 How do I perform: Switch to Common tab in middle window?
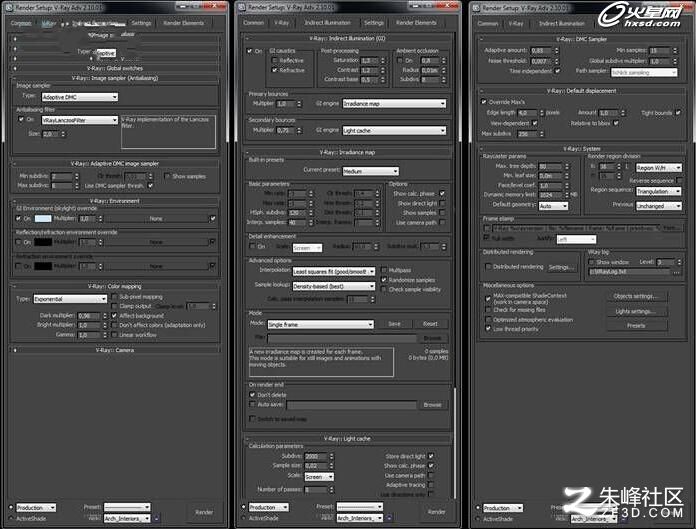coord(253,23)
